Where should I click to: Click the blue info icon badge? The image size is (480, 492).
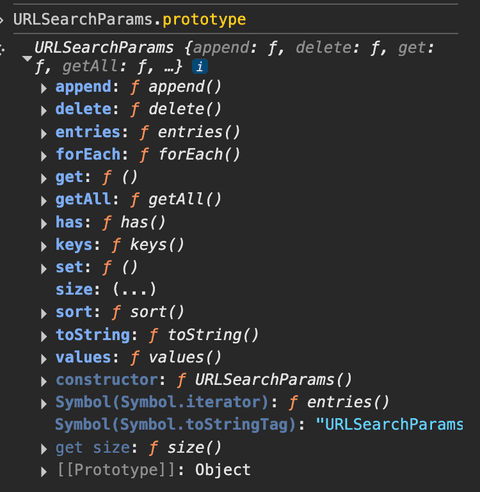[200, 67]
